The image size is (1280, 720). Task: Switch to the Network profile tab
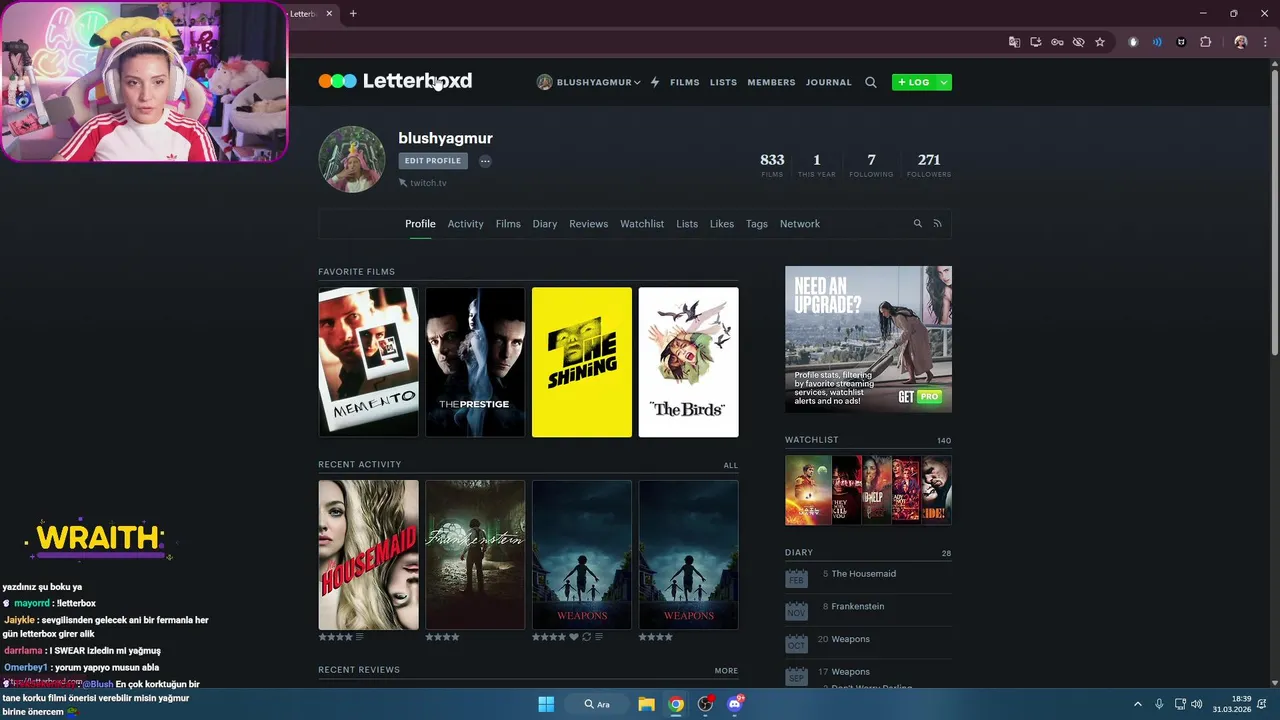800,224
